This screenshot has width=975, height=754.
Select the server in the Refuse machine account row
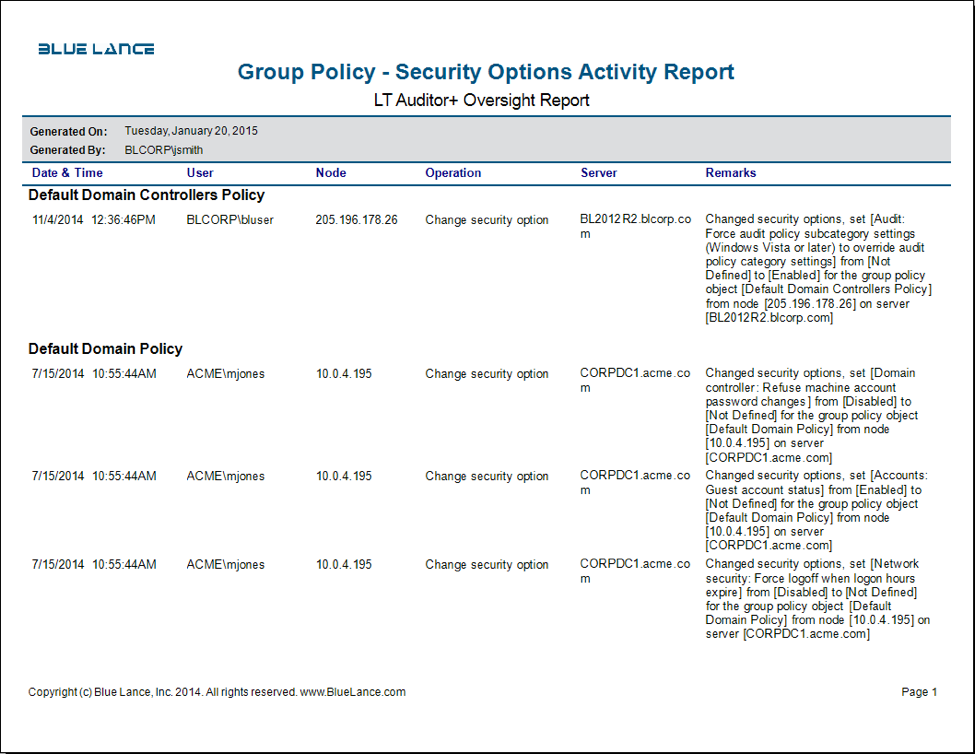(635, 380)
